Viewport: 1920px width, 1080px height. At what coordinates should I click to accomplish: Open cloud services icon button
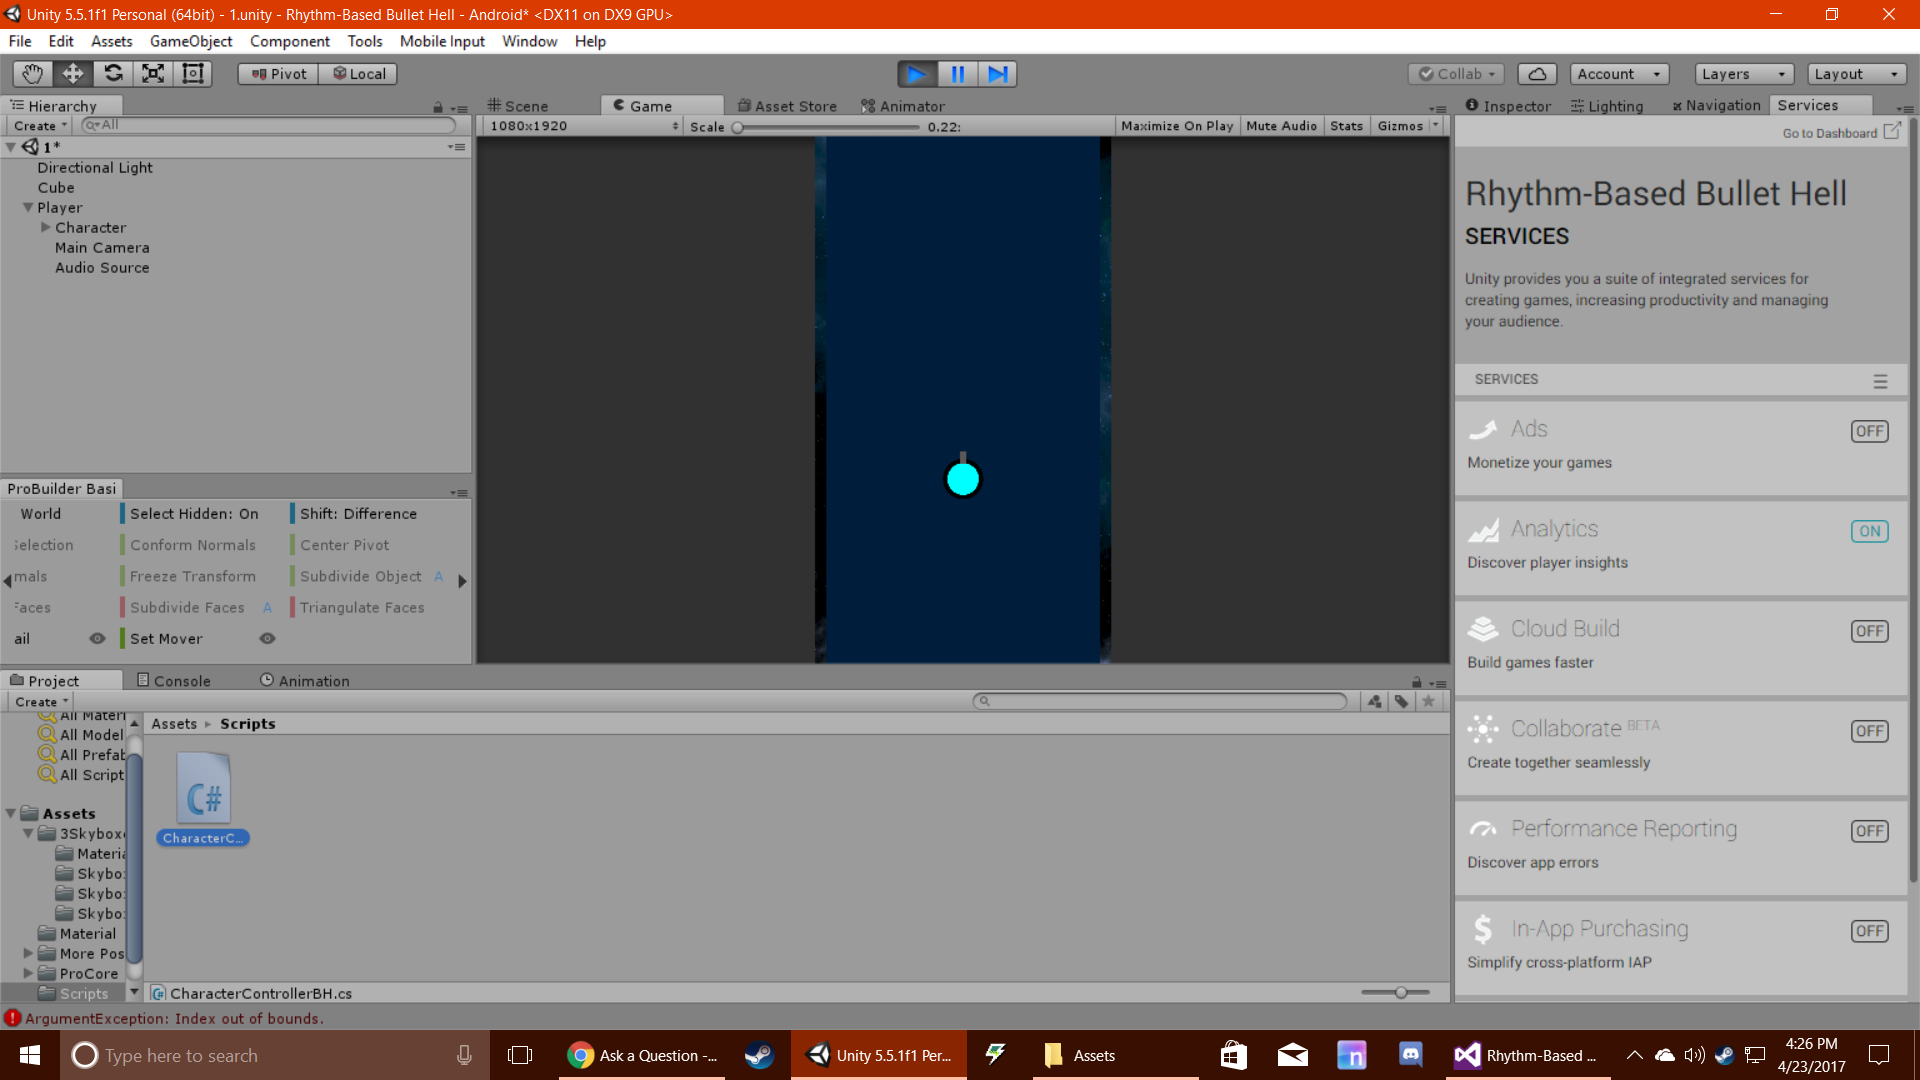coord(1537,74)
